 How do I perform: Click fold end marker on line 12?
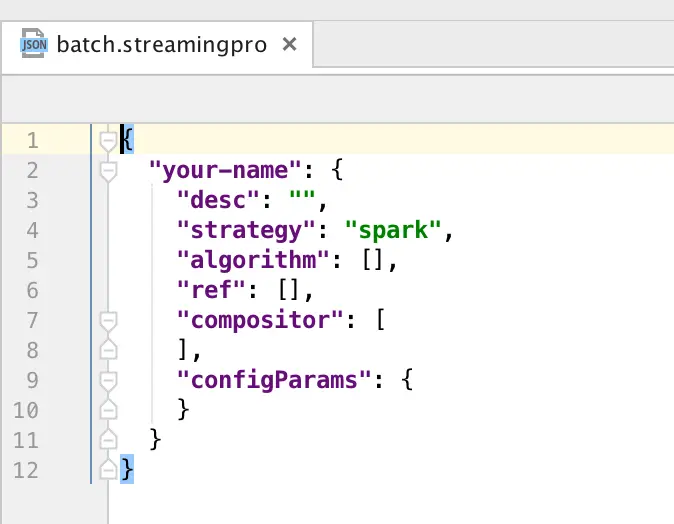pos(108,470)
